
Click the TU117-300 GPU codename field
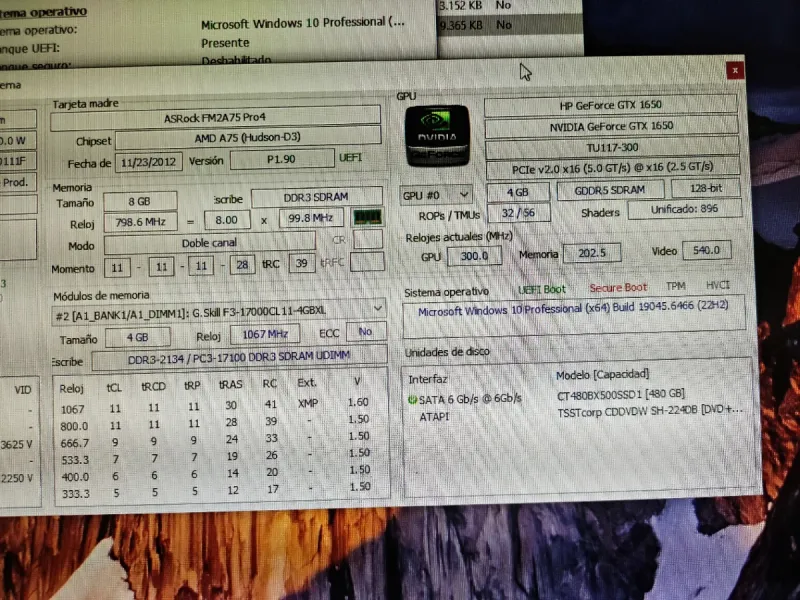(x=612, y=148)
